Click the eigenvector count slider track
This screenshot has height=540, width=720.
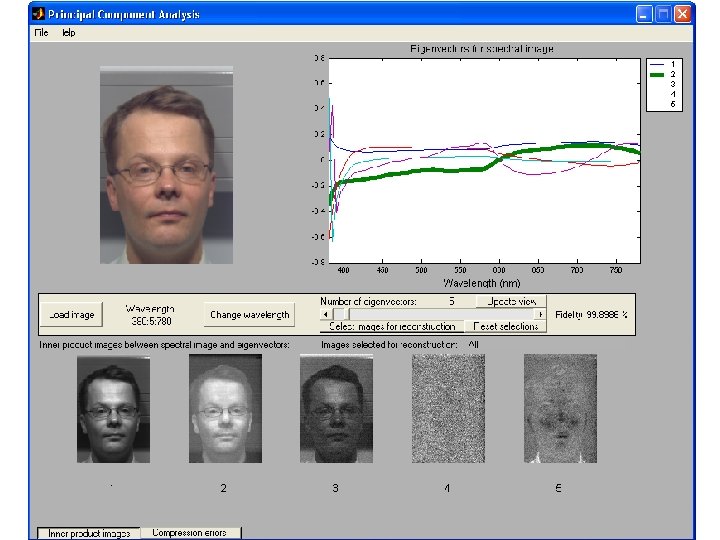(440, 314)
